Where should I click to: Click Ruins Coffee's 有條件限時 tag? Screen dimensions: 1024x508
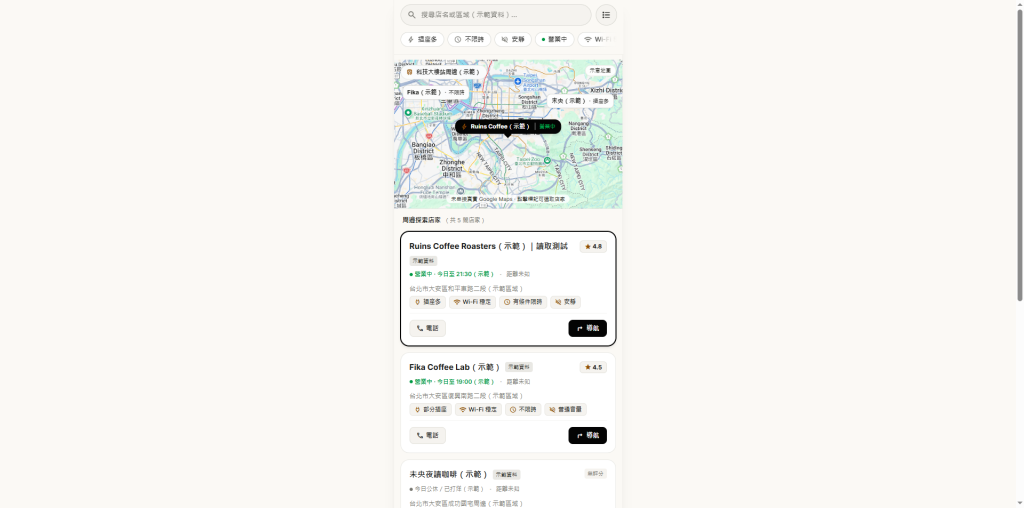pyautogui.click(x=523, y=302)
